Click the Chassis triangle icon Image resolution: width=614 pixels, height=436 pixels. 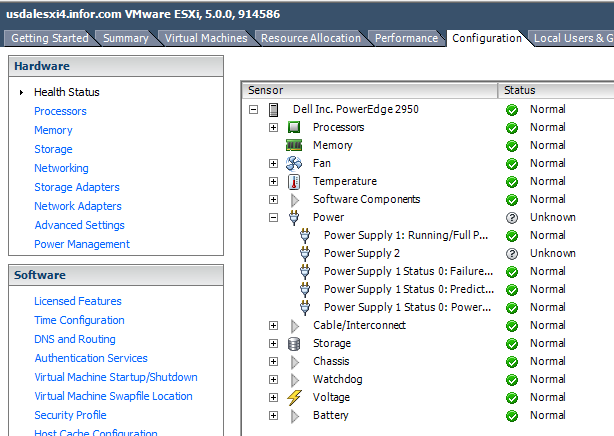(295, 362)
